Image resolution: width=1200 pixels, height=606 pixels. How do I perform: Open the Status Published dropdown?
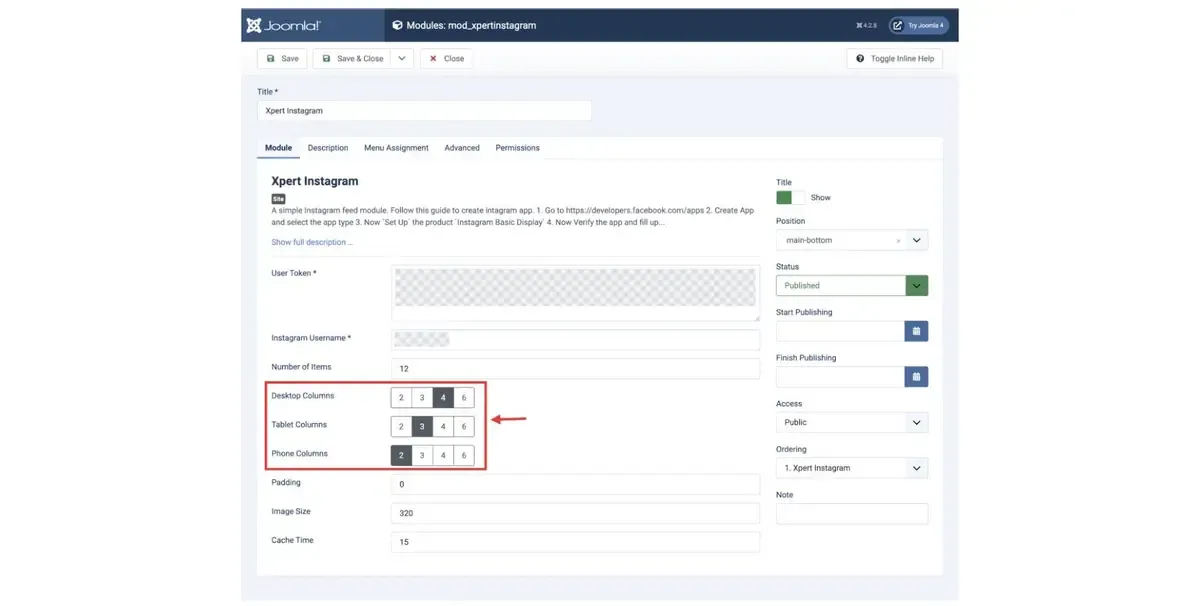tap(852, 286)
